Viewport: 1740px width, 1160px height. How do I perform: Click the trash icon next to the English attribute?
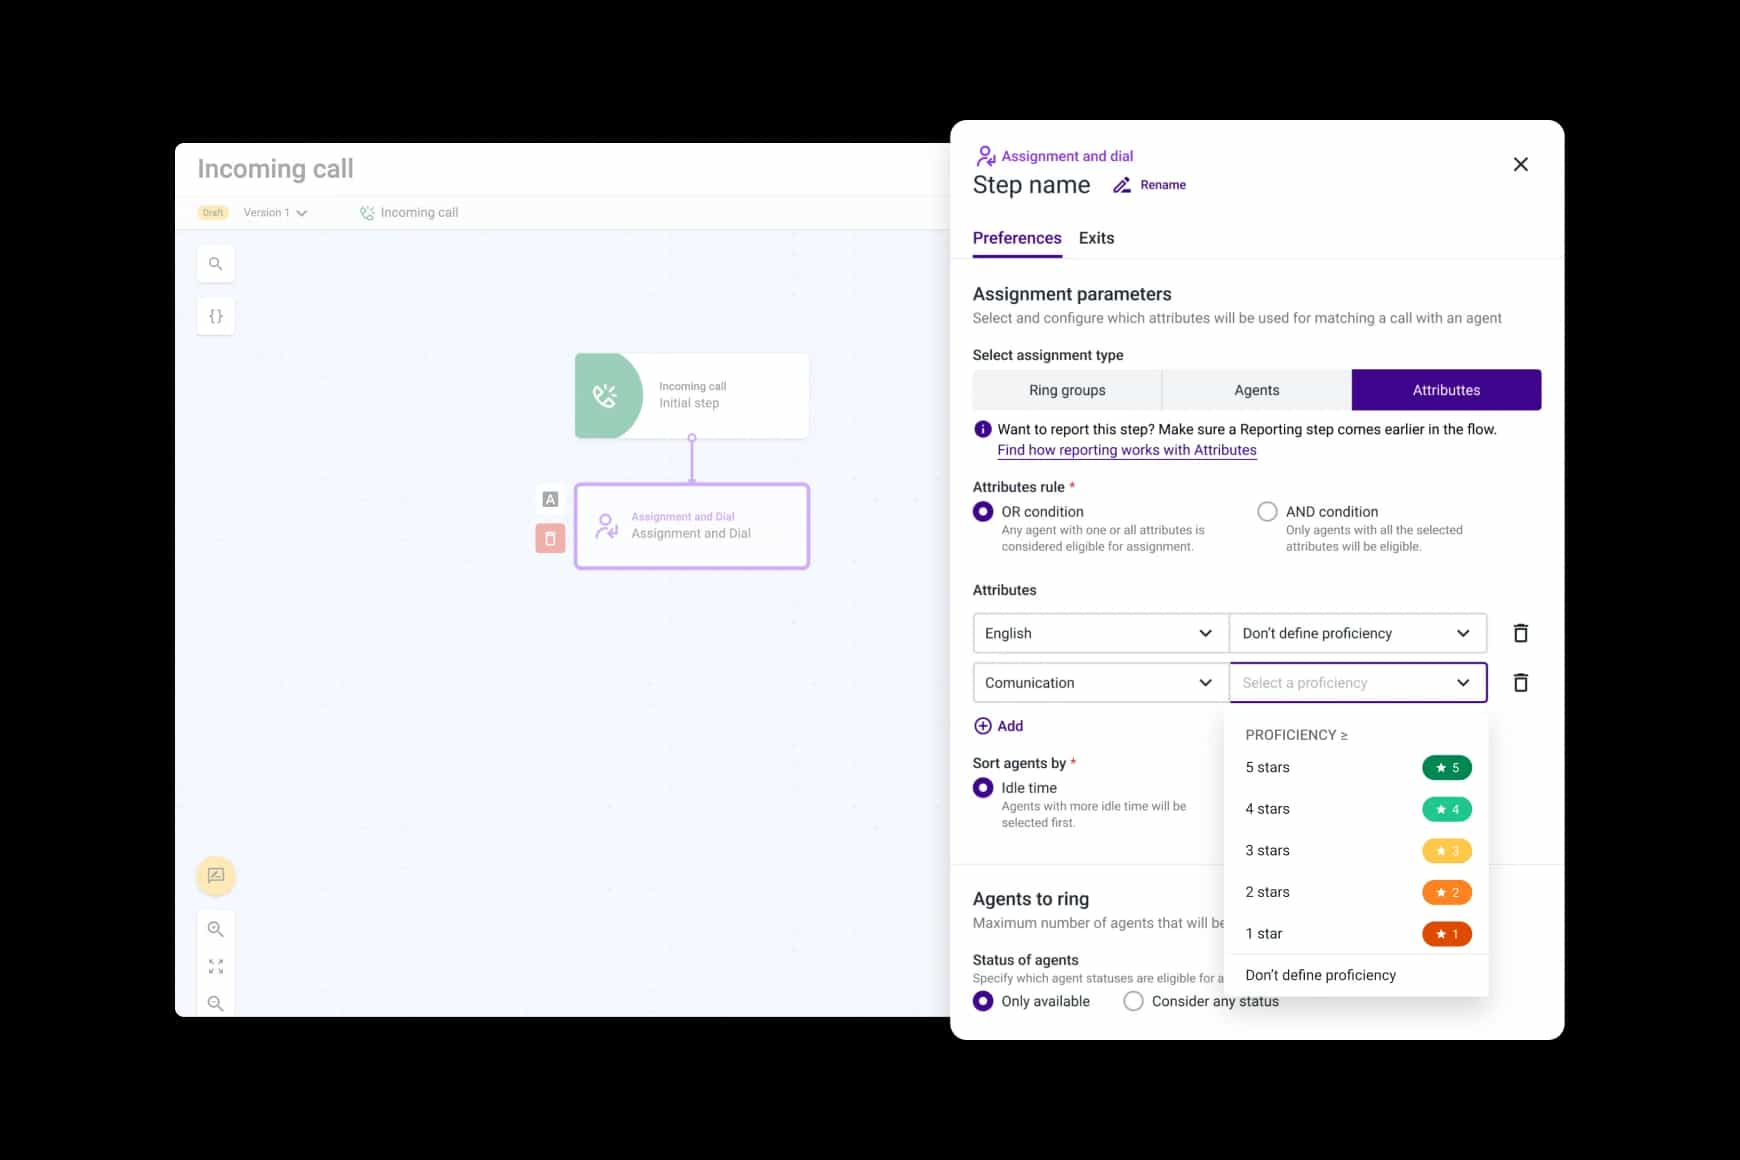pyautogui.click(x=1521, y=632)
